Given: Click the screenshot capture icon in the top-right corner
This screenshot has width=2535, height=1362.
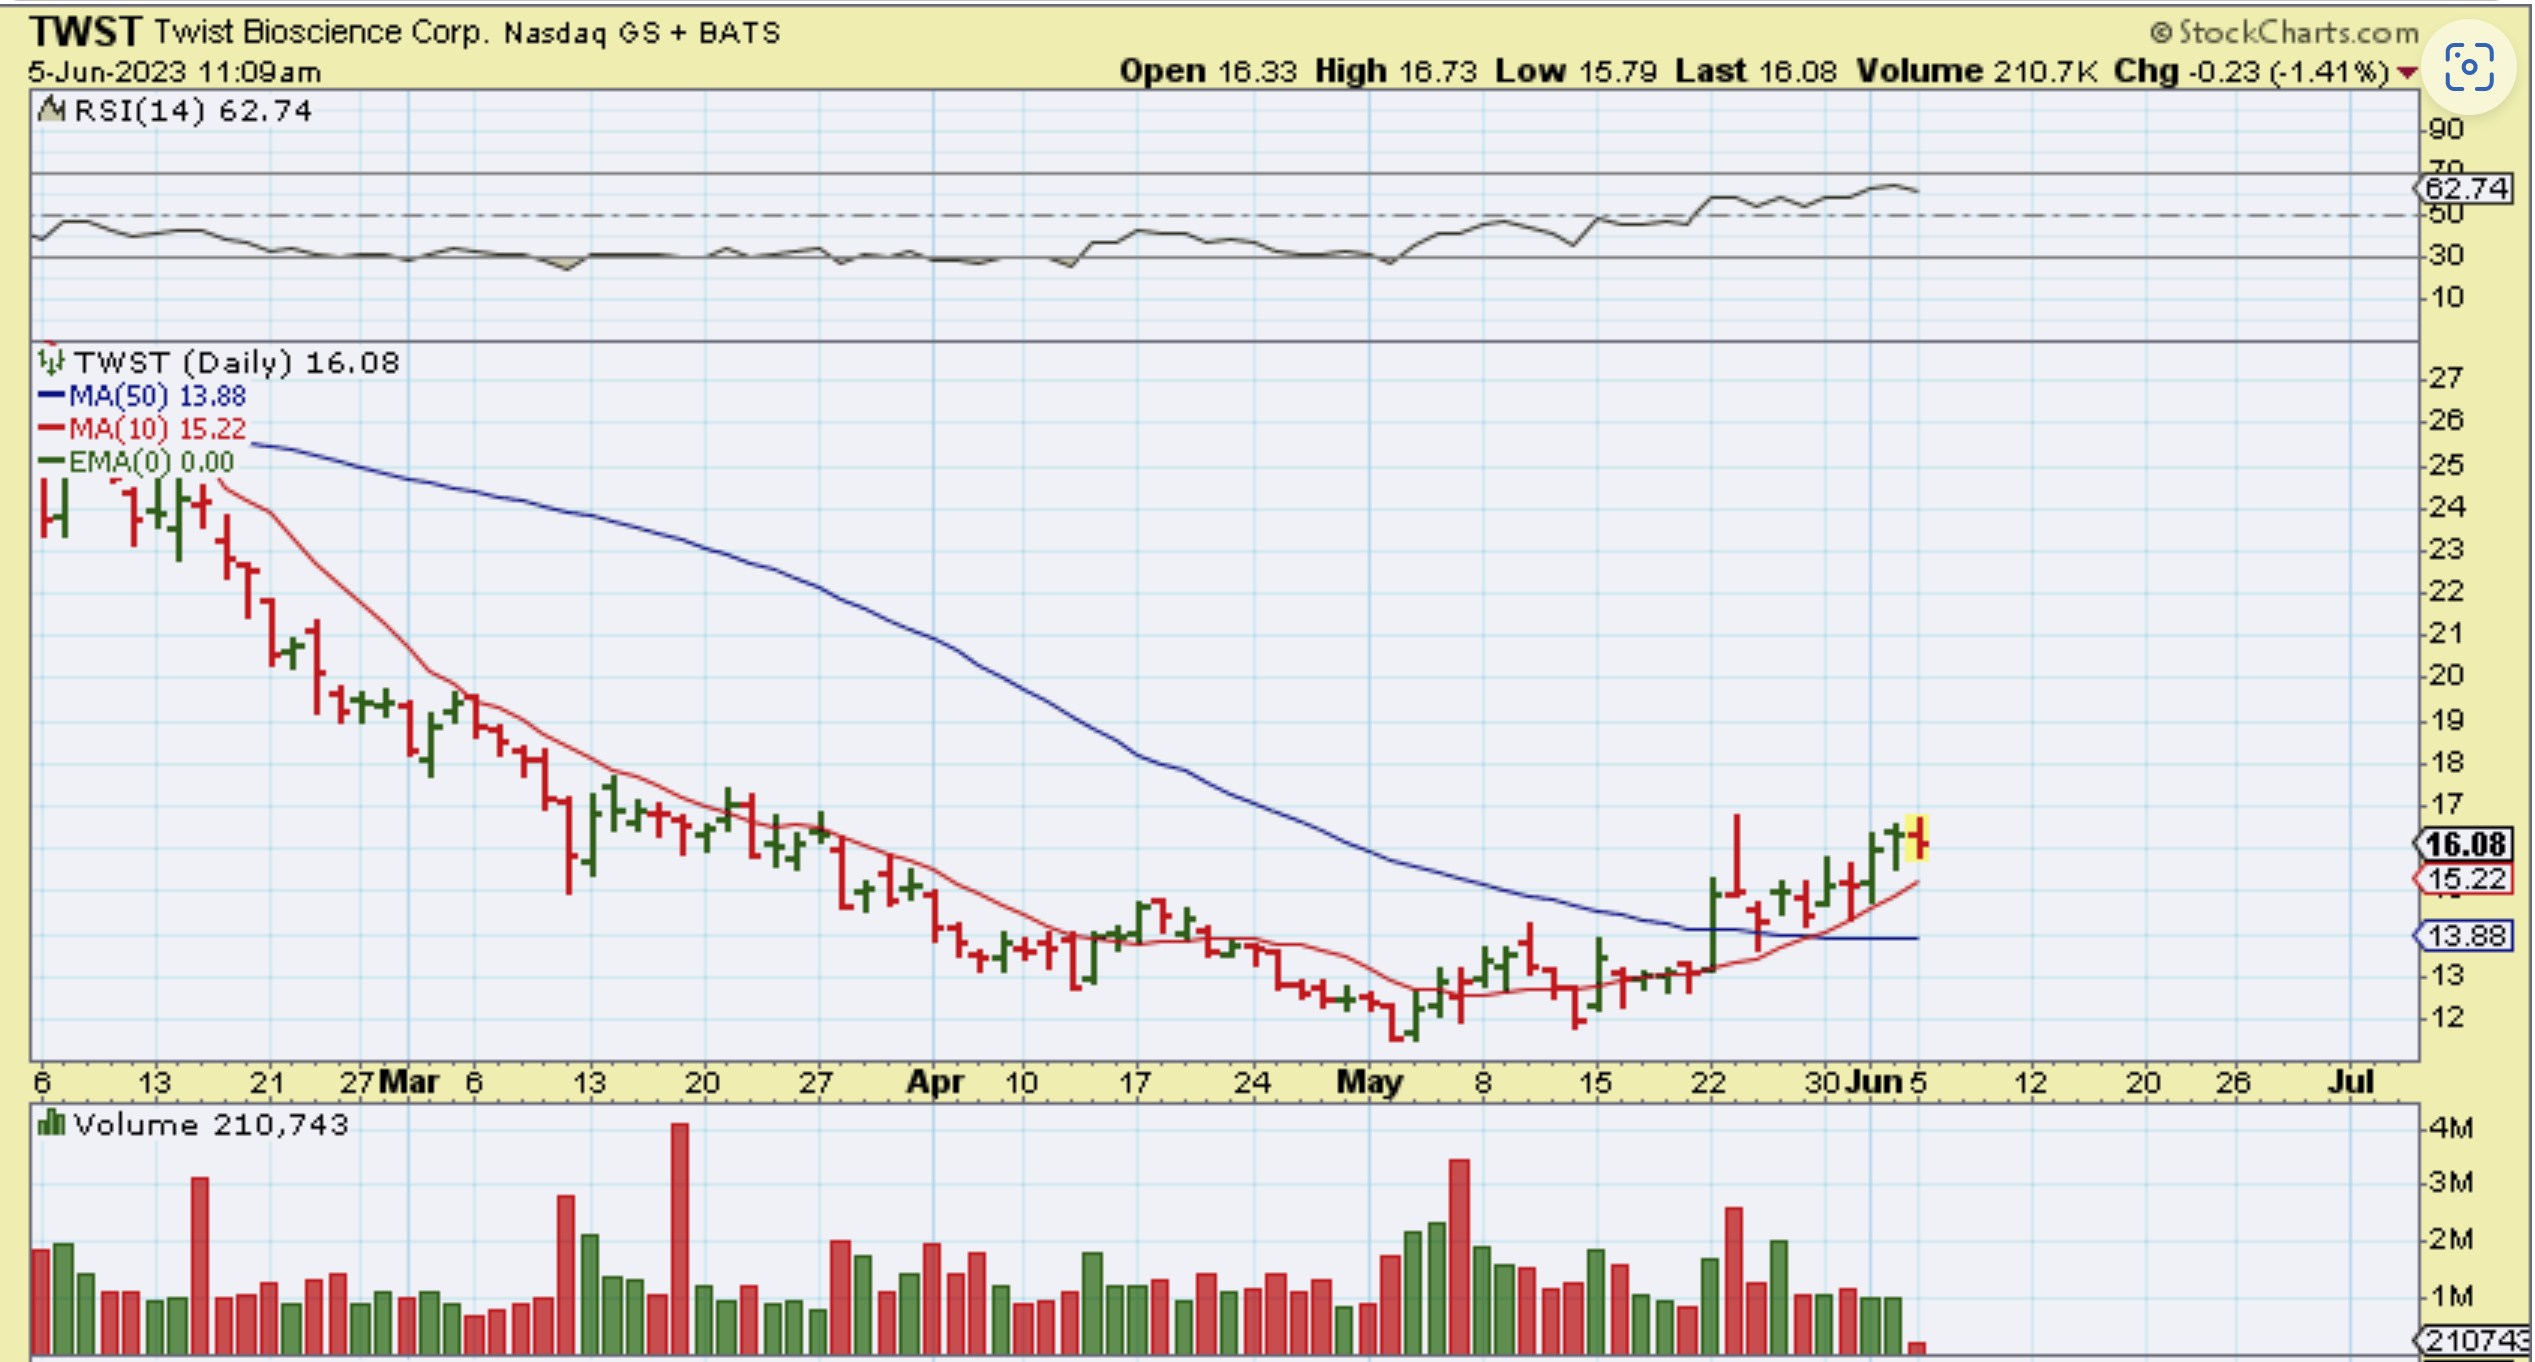Looking at the screenshot, I should pyautogui.click(x=2468, y=68).
